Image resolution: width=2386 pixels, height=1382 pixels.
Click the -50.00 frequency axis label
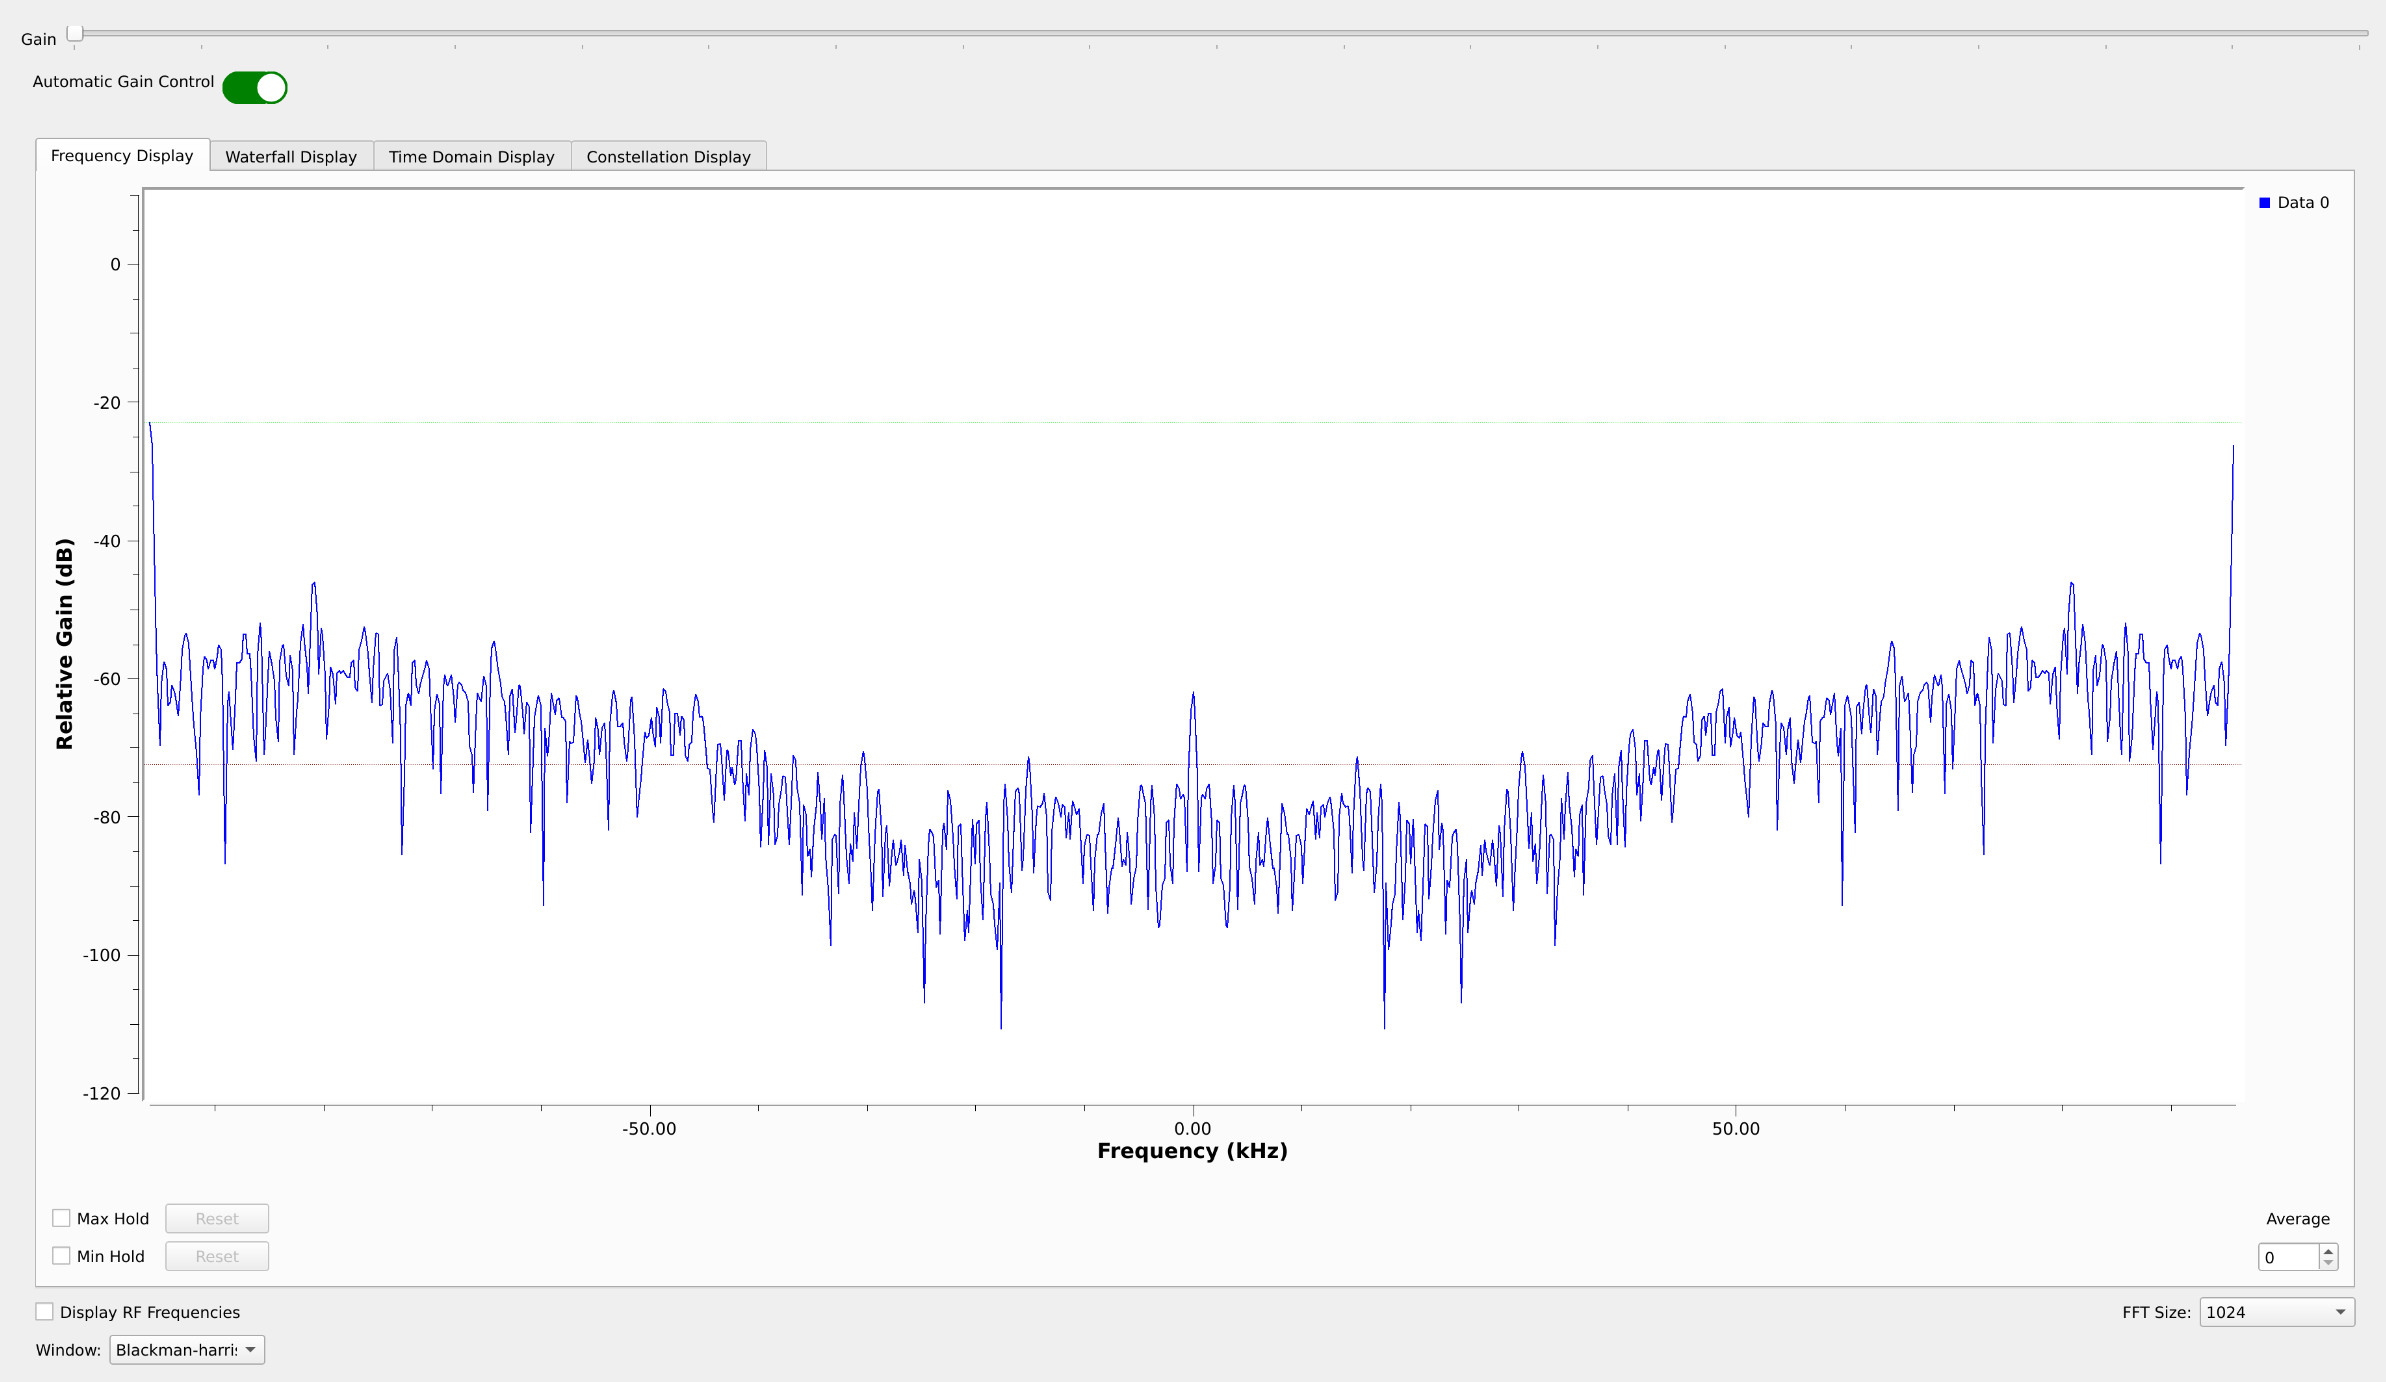(x=649, y=1129)
